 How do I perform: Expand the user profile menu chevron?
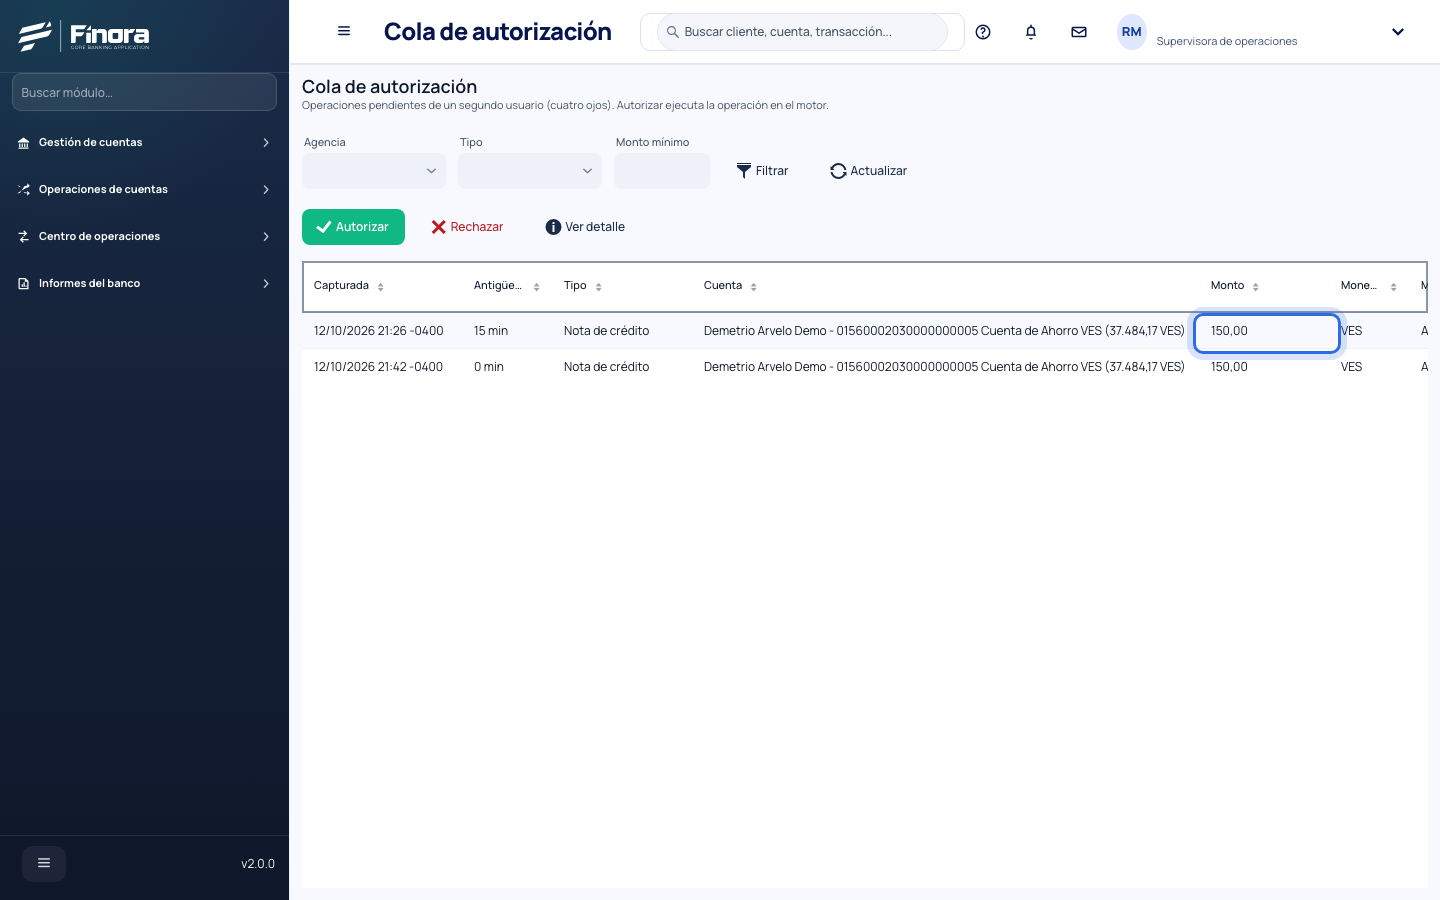pyautogui.click(x=1398, y=32)
